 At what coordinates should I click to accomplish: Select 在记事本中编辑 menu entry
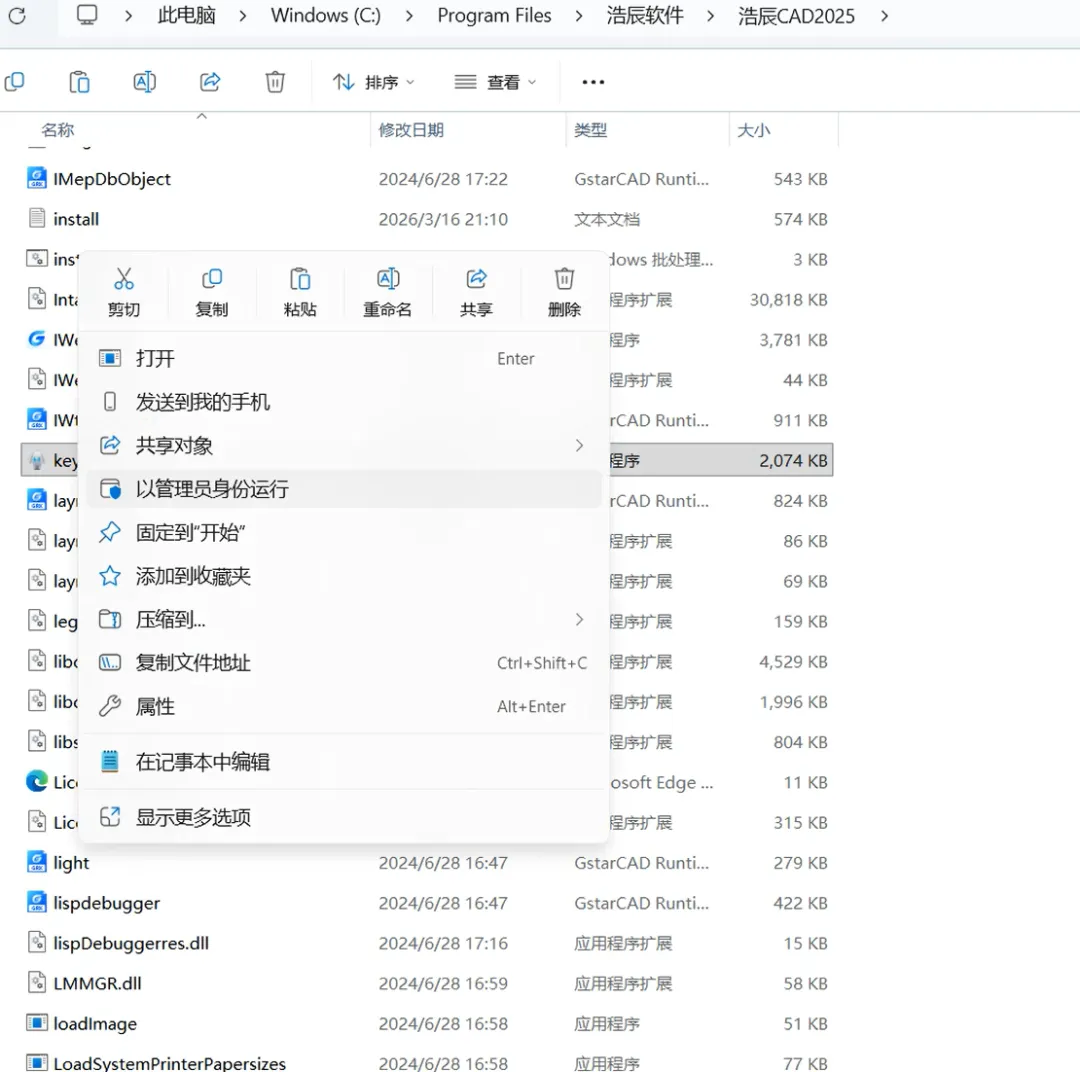[x=344, y=762]
